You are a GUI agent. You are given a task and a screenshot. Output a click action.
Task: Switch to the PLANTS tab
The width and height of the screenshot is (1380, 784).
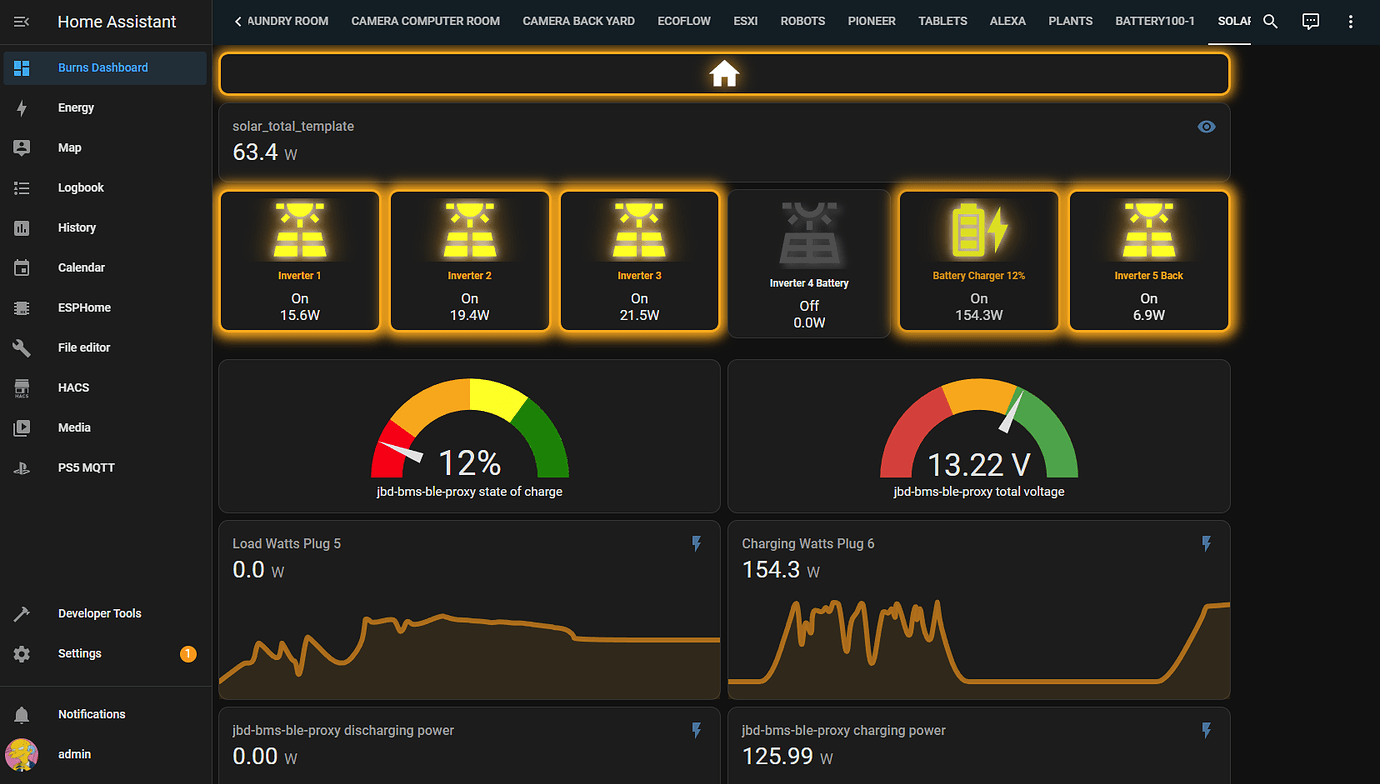pos(1070,20)
